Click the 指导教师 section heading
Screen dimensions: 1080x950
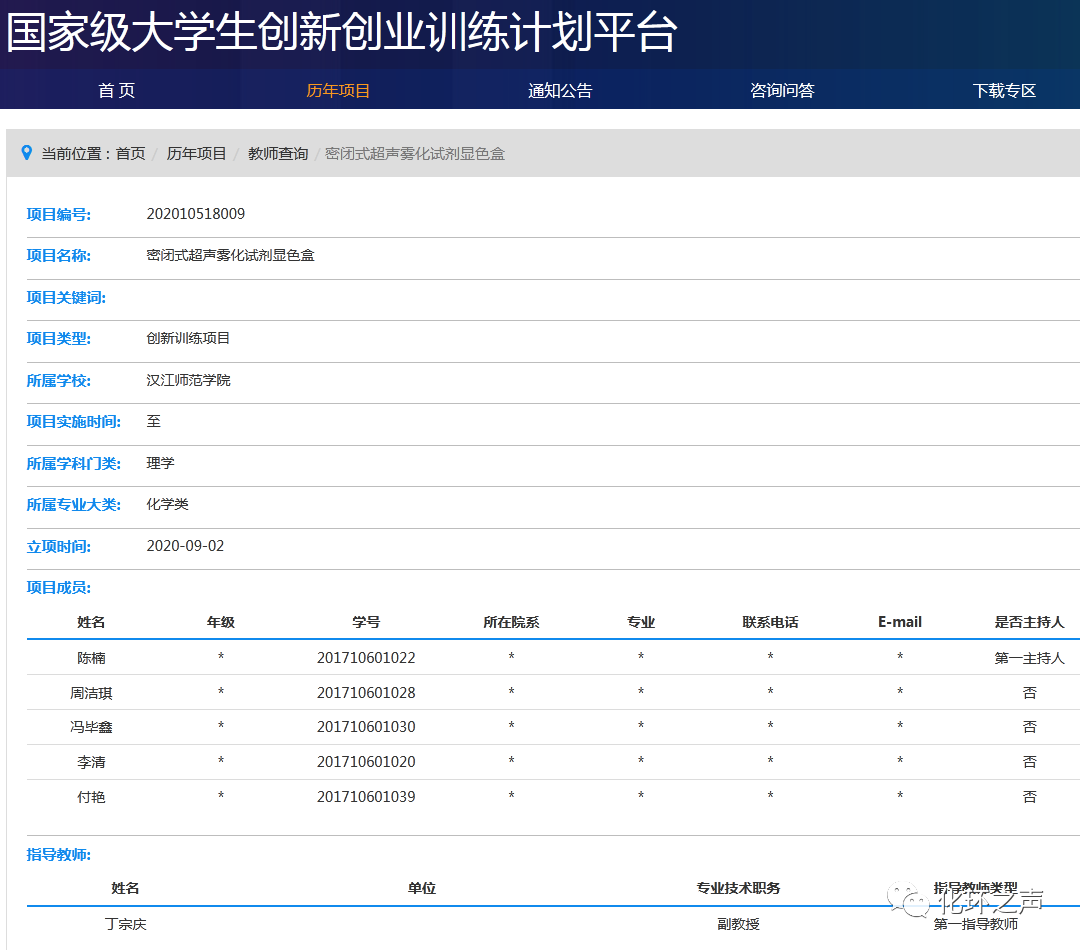pos(59,855)
